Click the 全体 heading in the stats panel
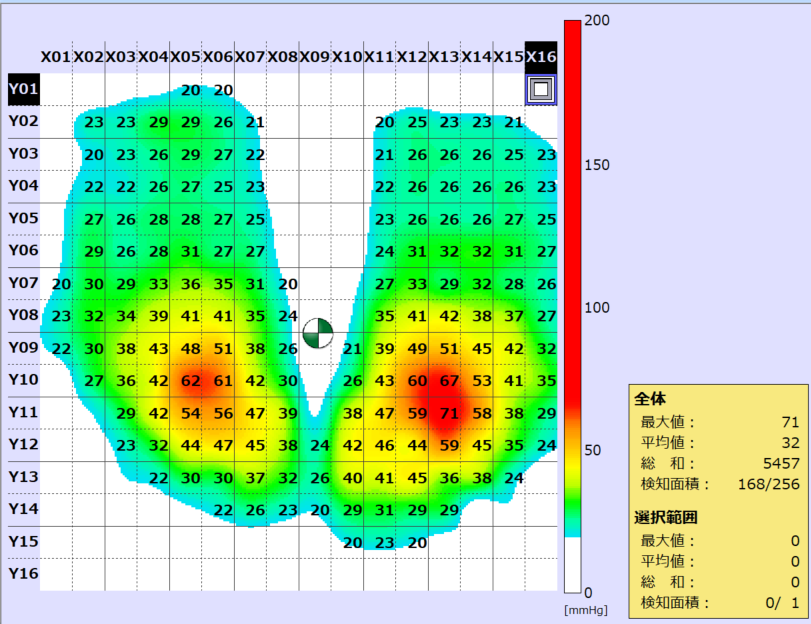 point(648,398)
